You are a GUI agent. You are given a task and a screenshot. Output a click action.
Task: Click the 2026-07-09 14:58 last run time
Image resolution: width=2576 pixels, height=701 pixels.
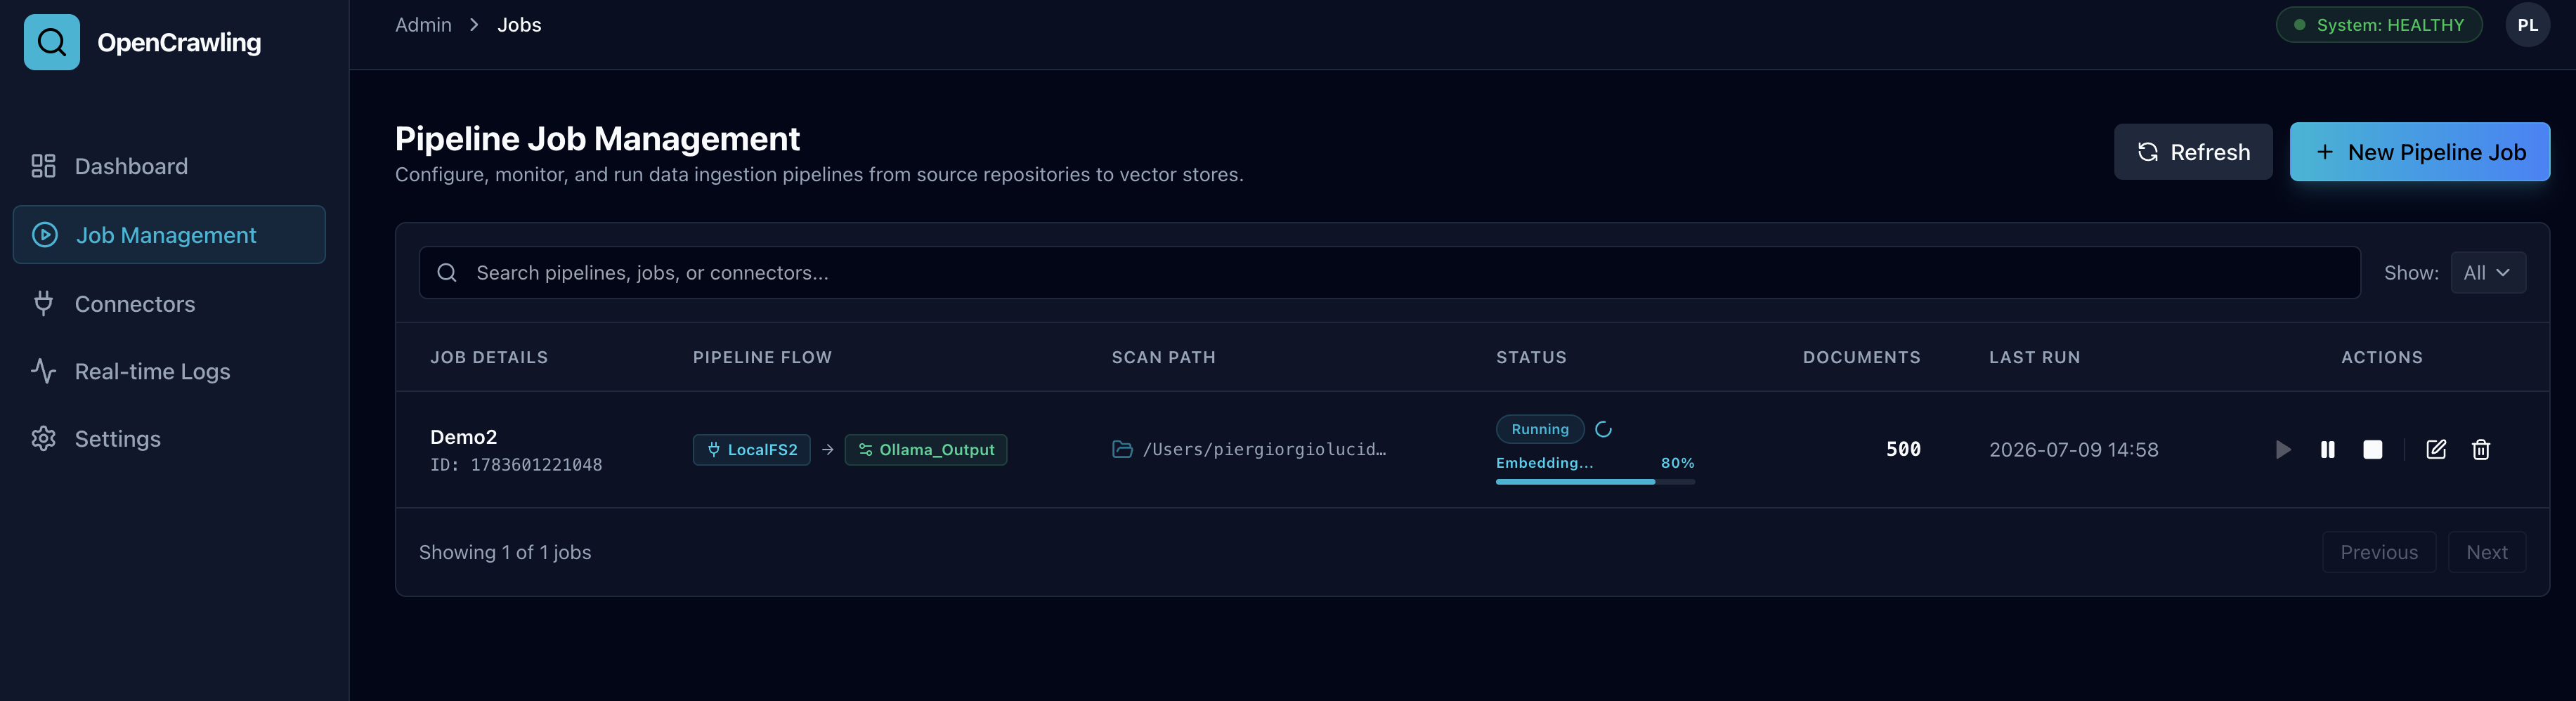tap(2074, 450)
